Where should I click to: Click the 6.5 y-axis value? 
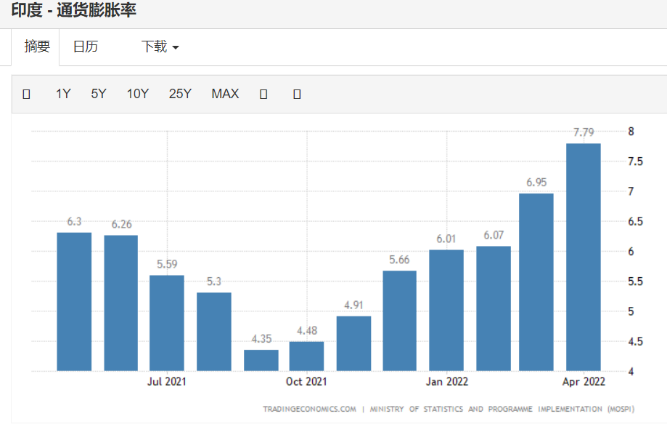click(635, 222)
